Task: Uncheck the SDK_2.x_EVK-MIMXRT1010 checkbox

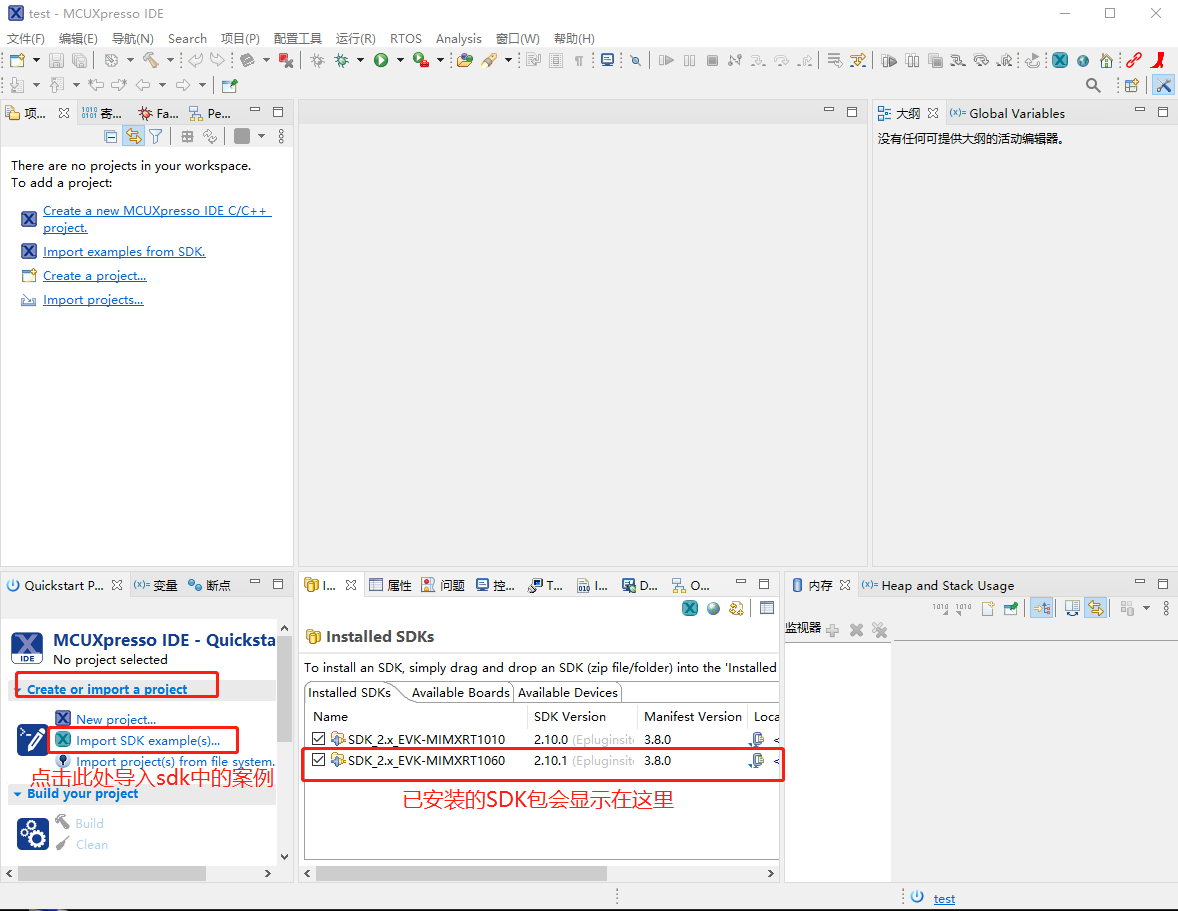Action: coord(319,739)
